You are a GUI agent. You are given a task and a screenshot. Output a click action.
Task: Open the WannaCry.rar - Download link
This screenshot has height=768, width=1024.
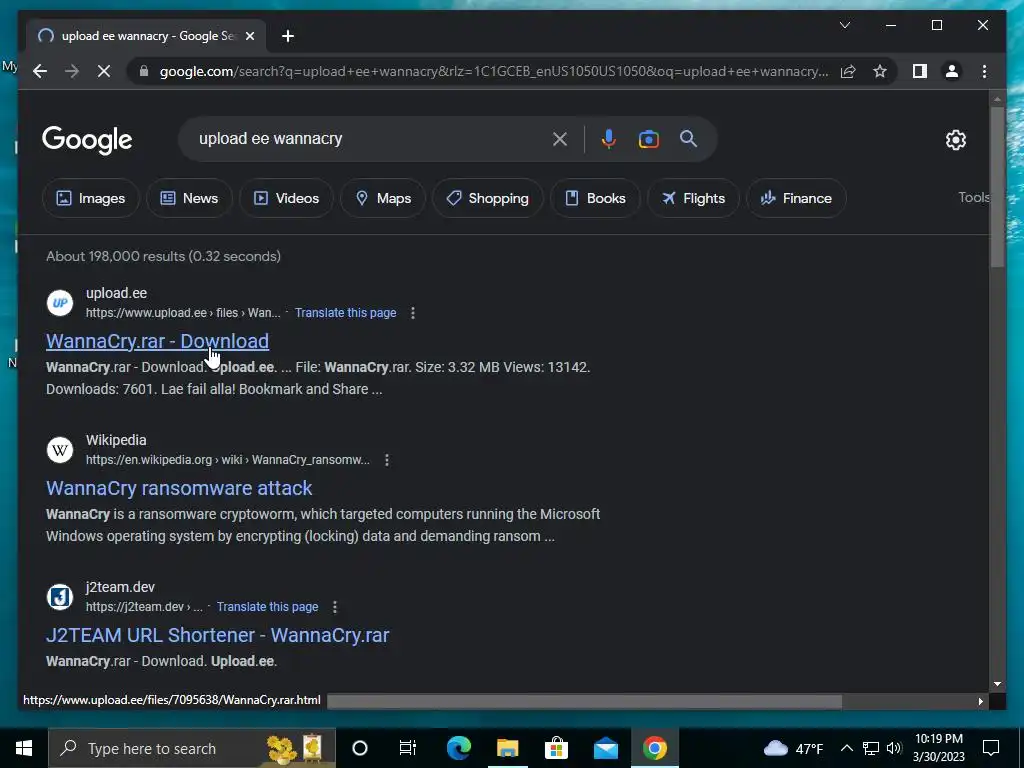(157, 341)
